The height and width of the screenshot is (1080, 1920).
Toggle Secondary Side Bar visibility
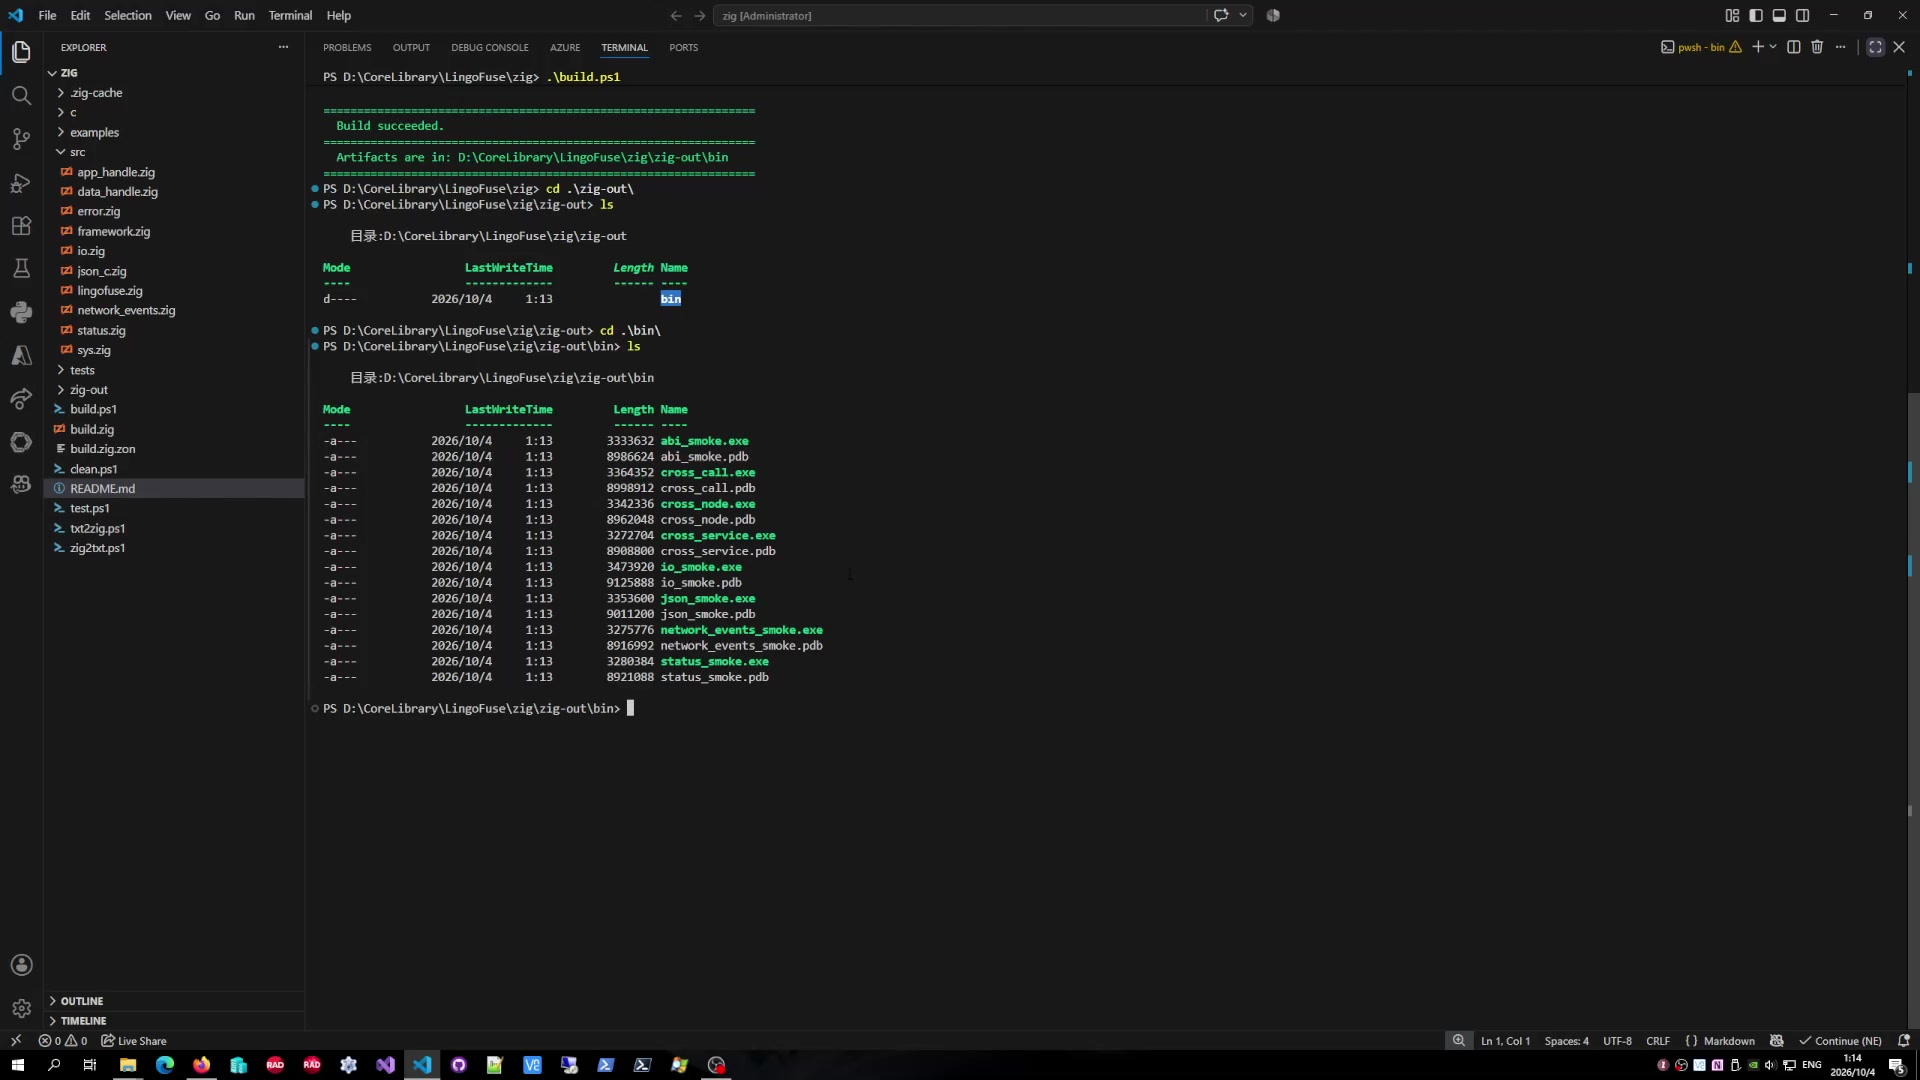1802,15
